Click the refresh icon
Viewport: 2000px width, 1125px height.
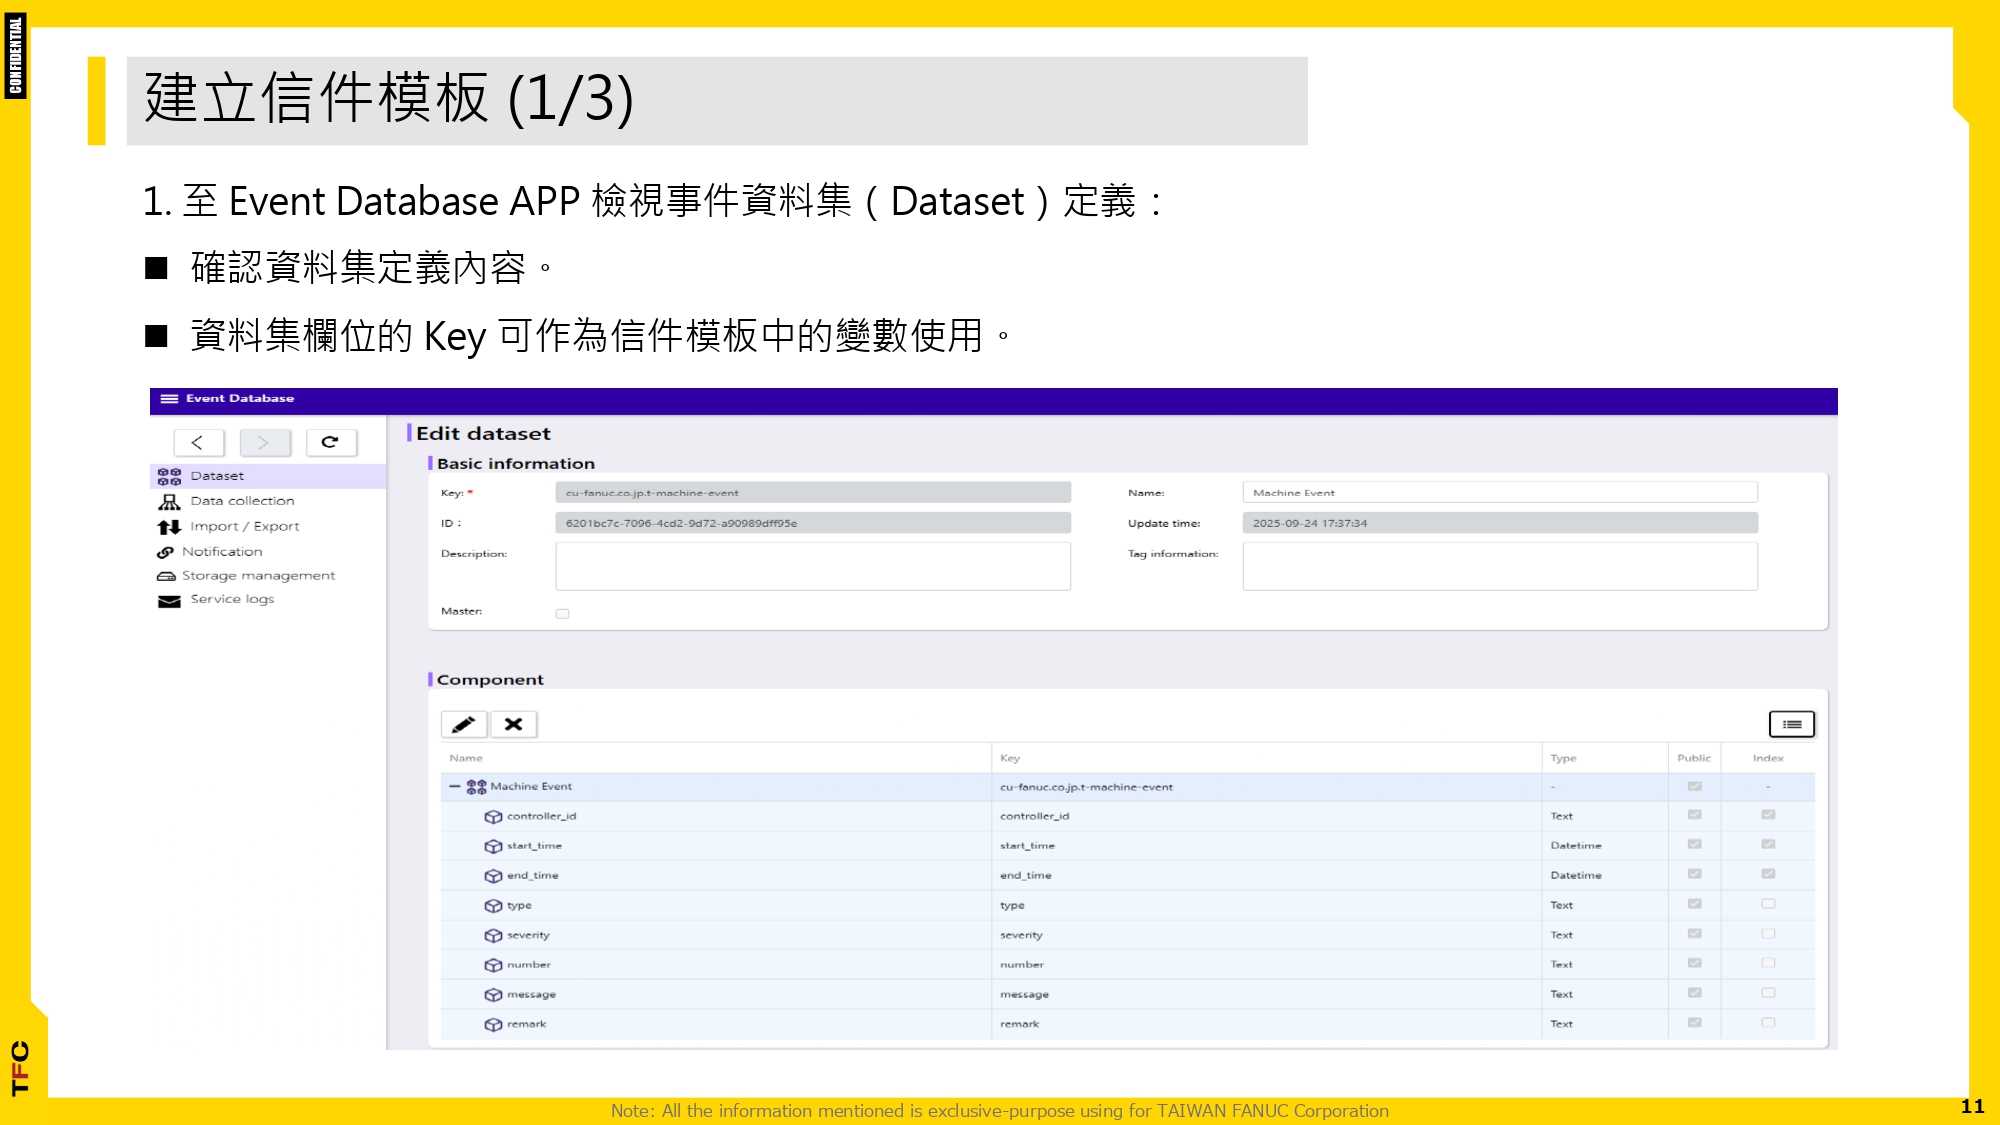coord(333,442)
